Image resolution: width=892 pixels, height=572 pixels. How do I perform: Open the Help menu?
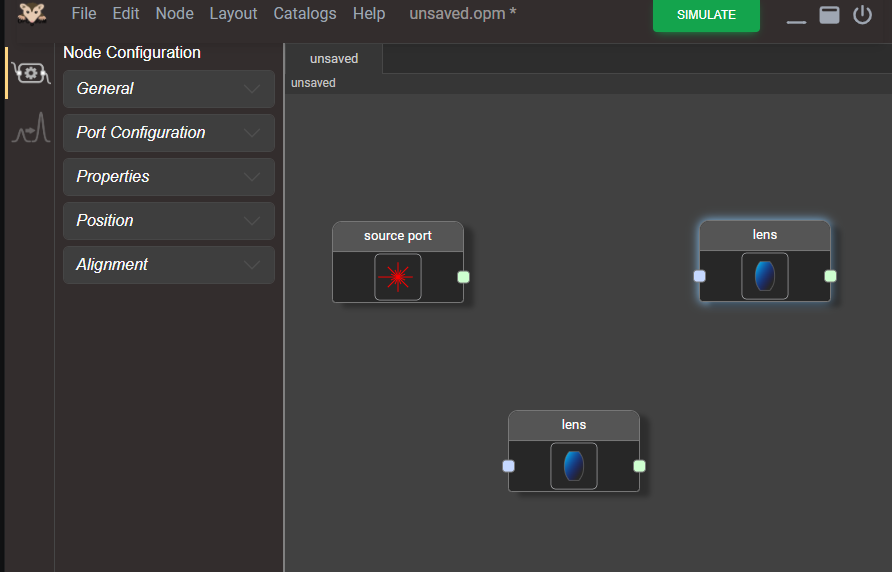click(369, 14)
